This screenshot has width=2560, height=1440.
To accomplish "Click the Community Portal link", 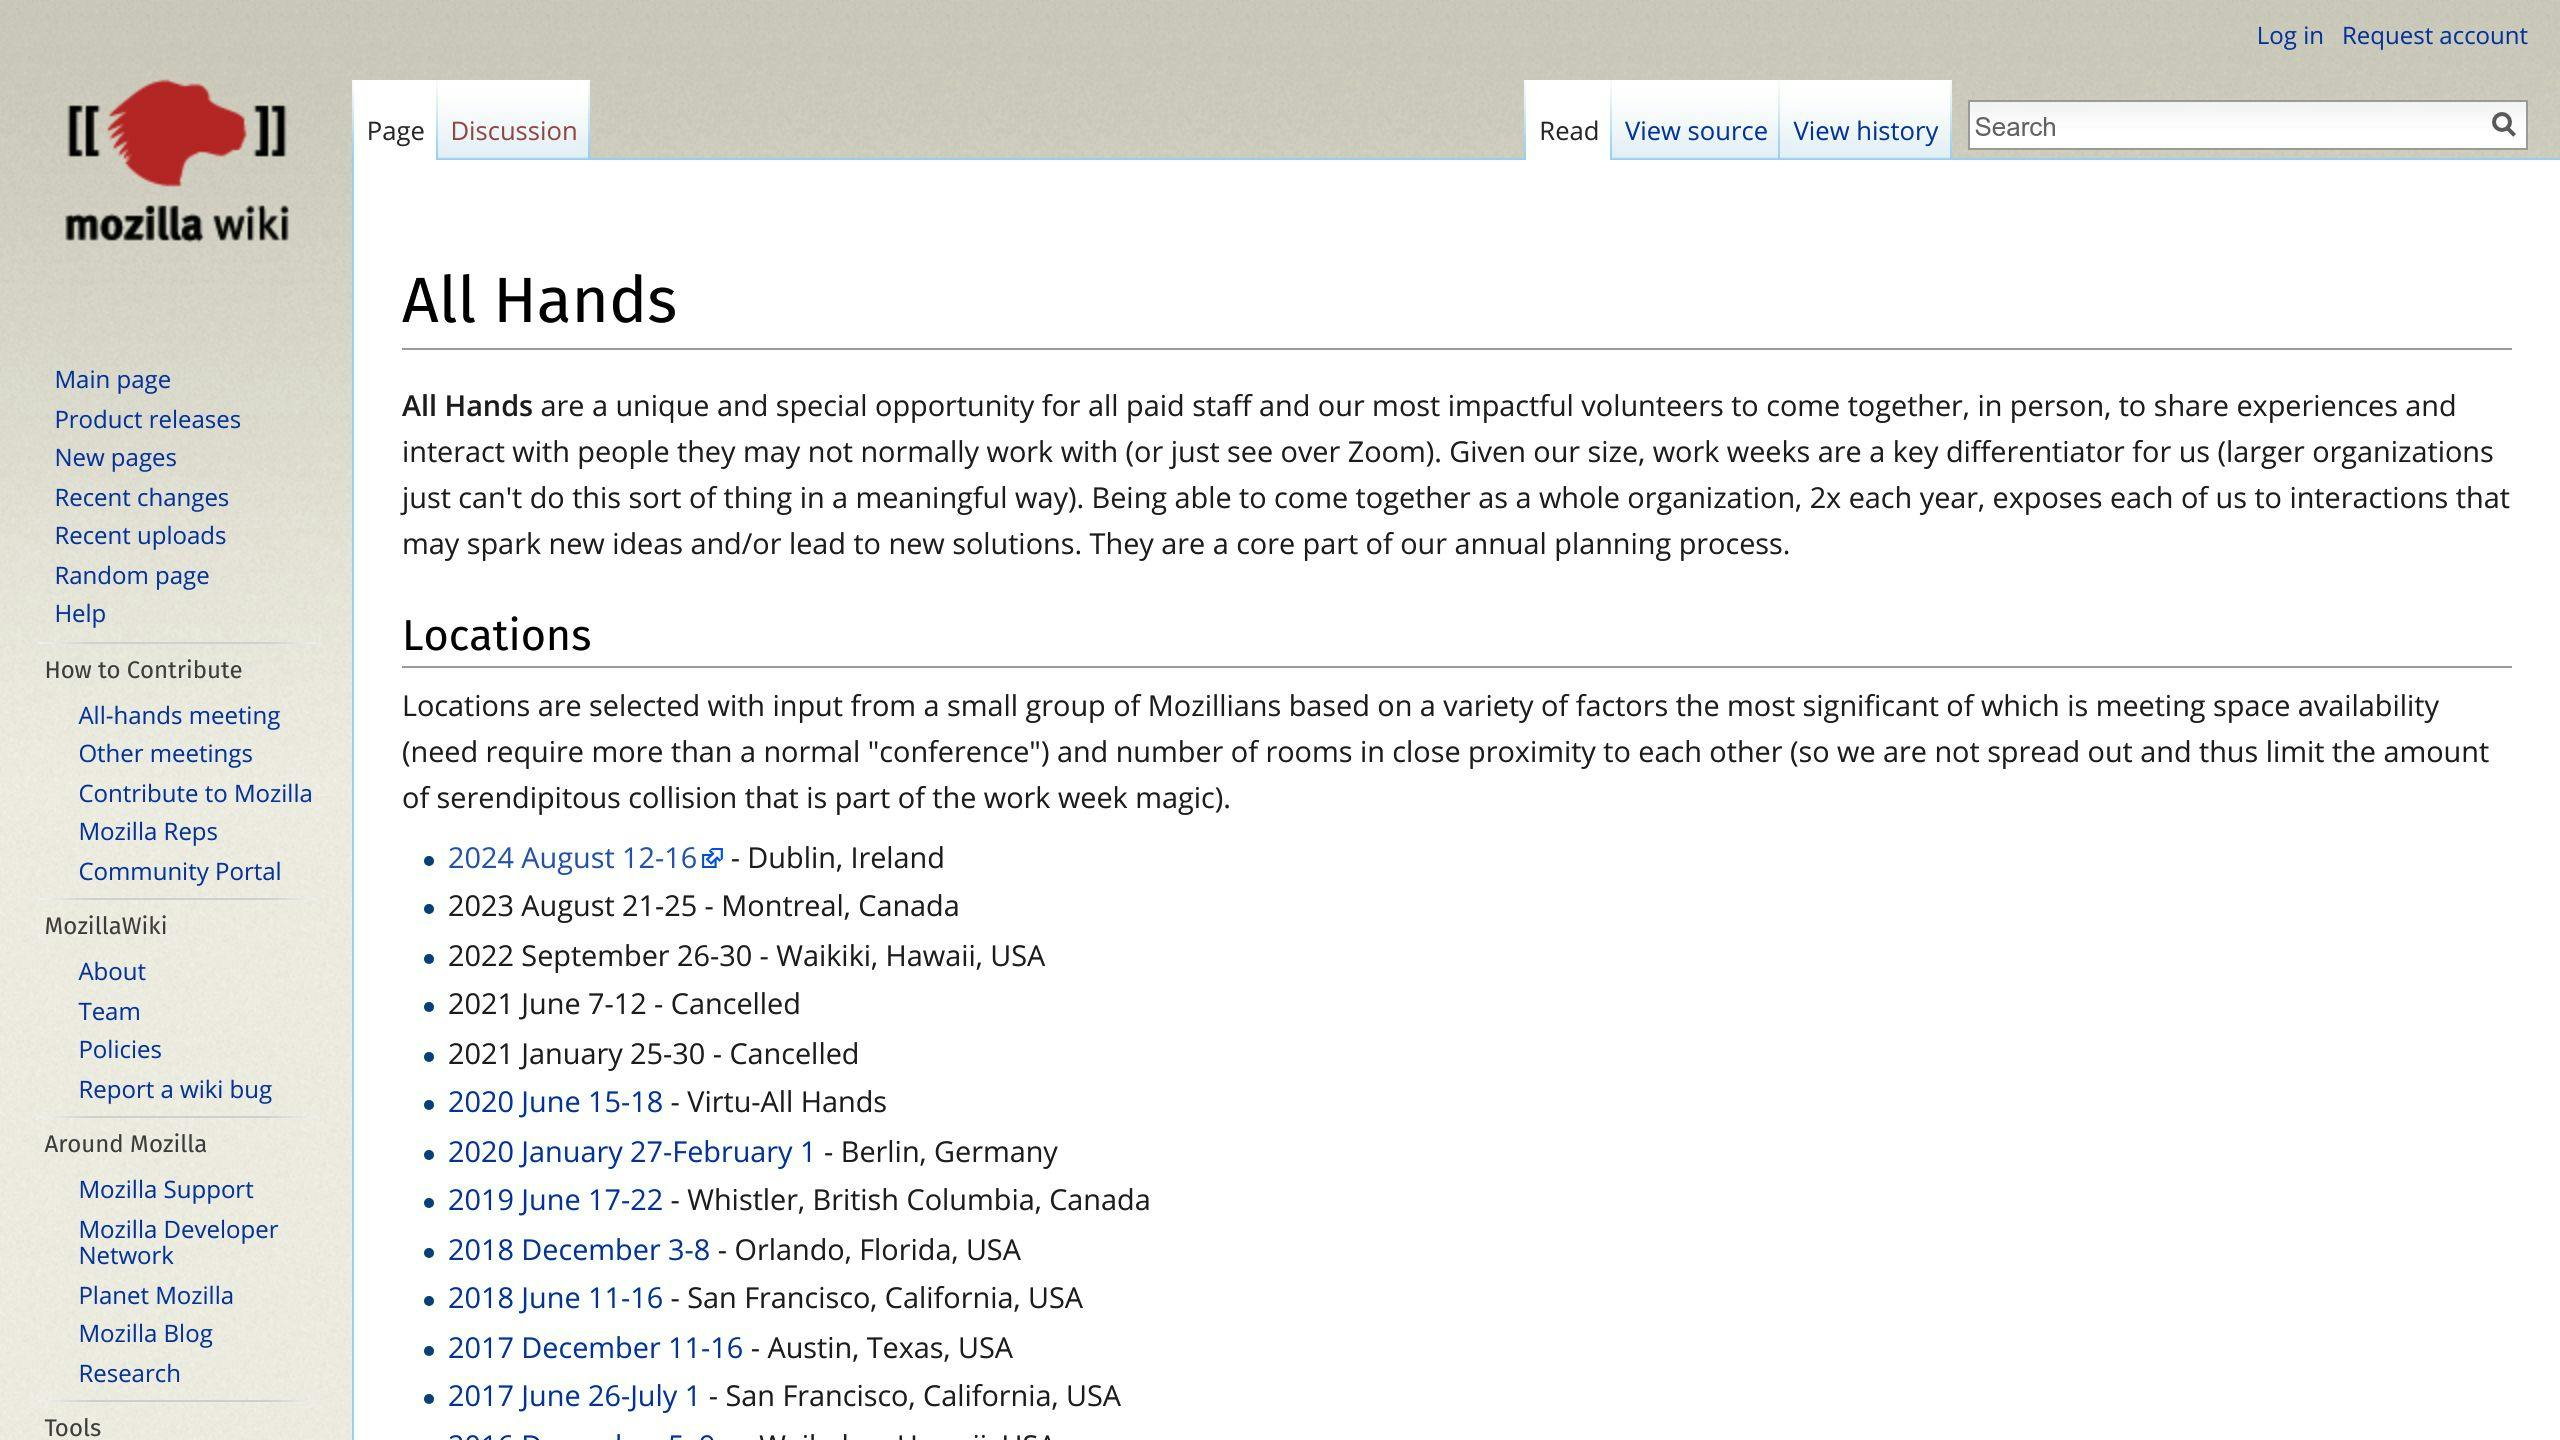I will point(179,871).
